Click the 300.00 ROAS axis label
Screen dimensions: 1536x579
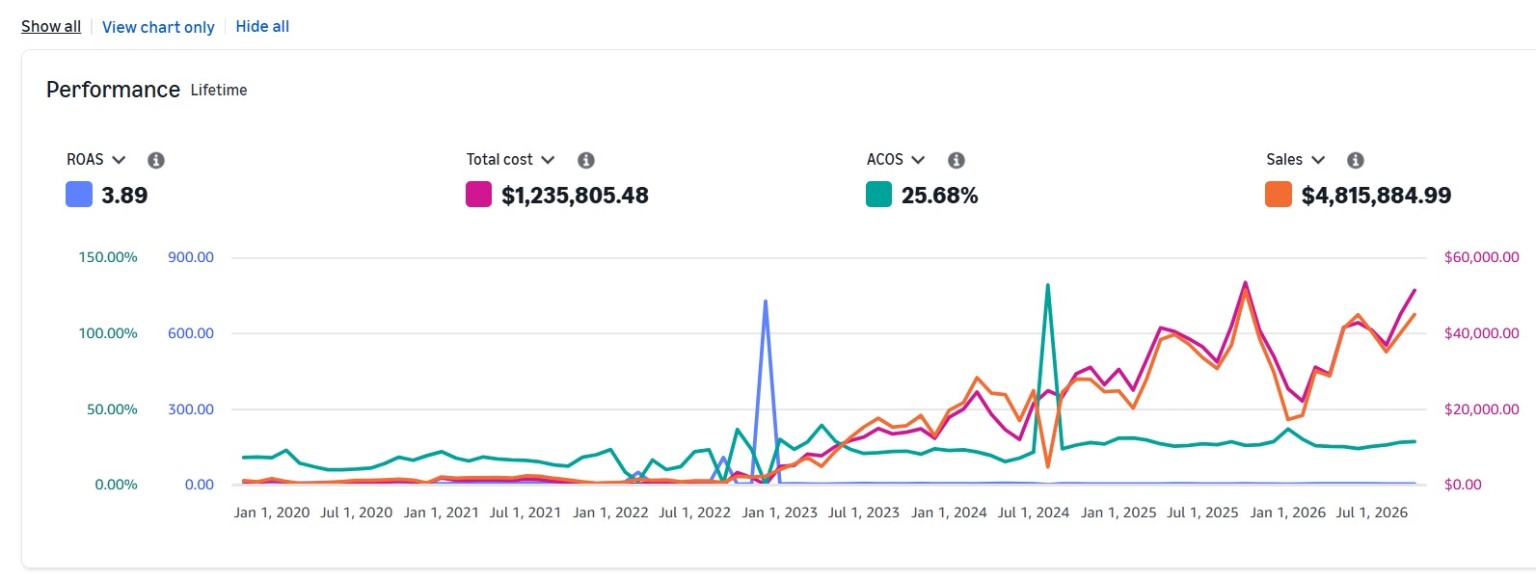[193, 409]
